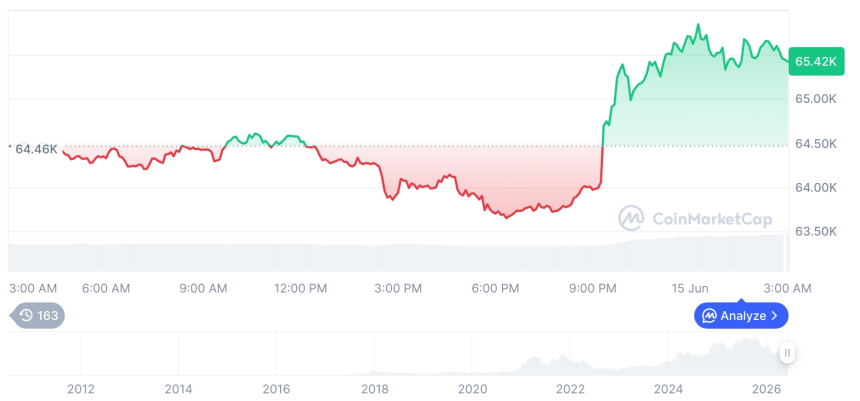Click the CoinMarketCap watermark logo icon

(x=631, y=218)
